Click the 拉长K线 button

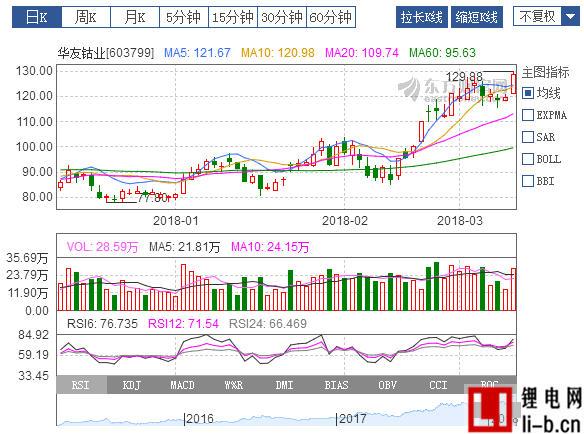point(422,17)
